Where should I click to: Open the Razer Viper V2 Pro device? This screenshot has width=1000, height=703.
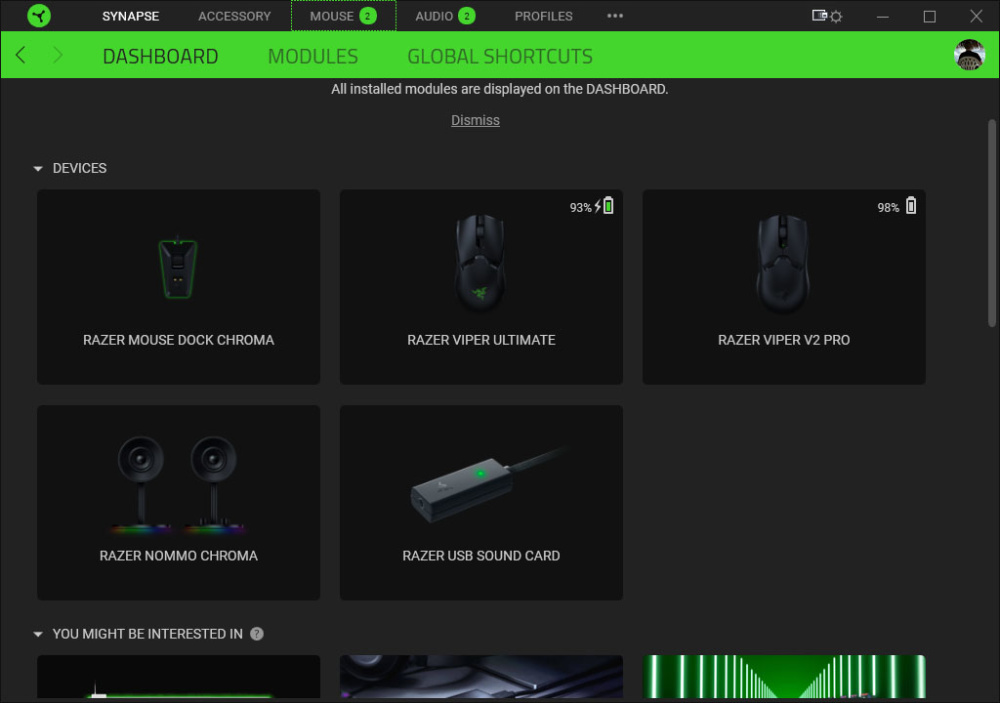click(x=784, y=286)
